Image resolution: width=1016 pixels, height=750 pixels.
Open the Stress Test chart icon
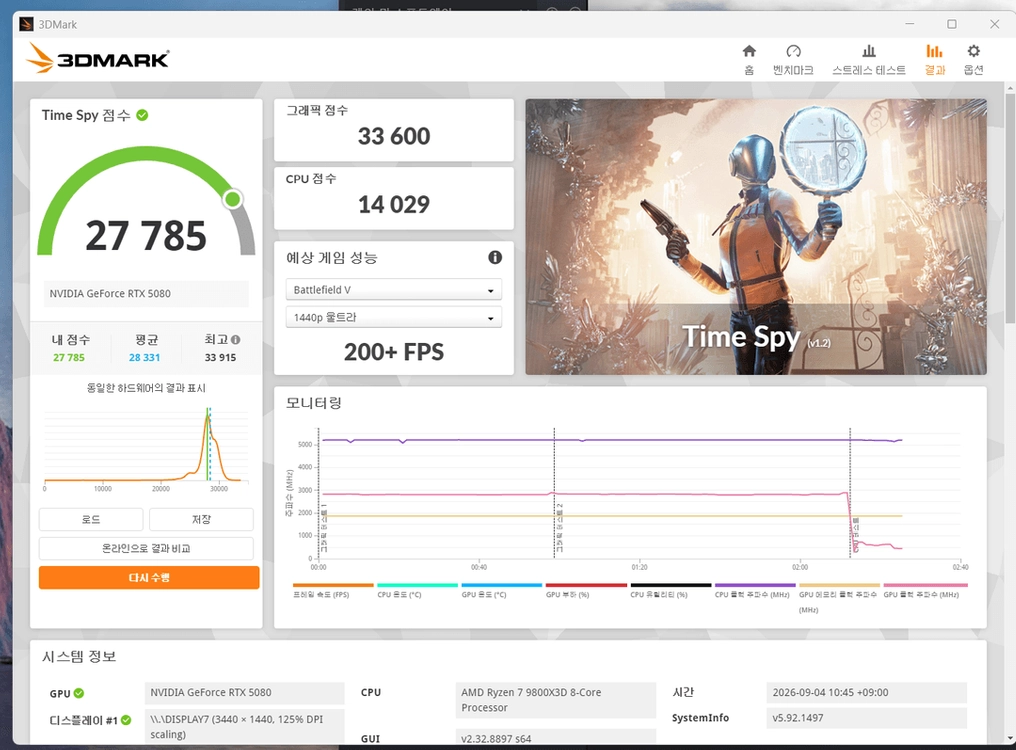coord(869,51)
